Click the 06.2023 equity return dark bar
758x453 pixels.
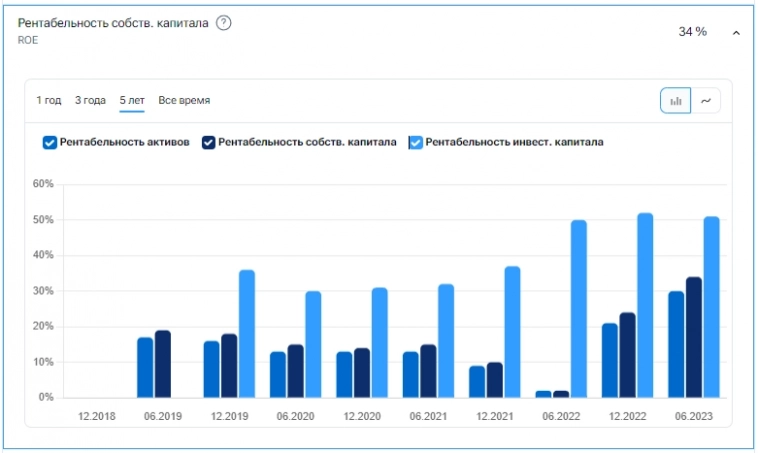[694, 337]
